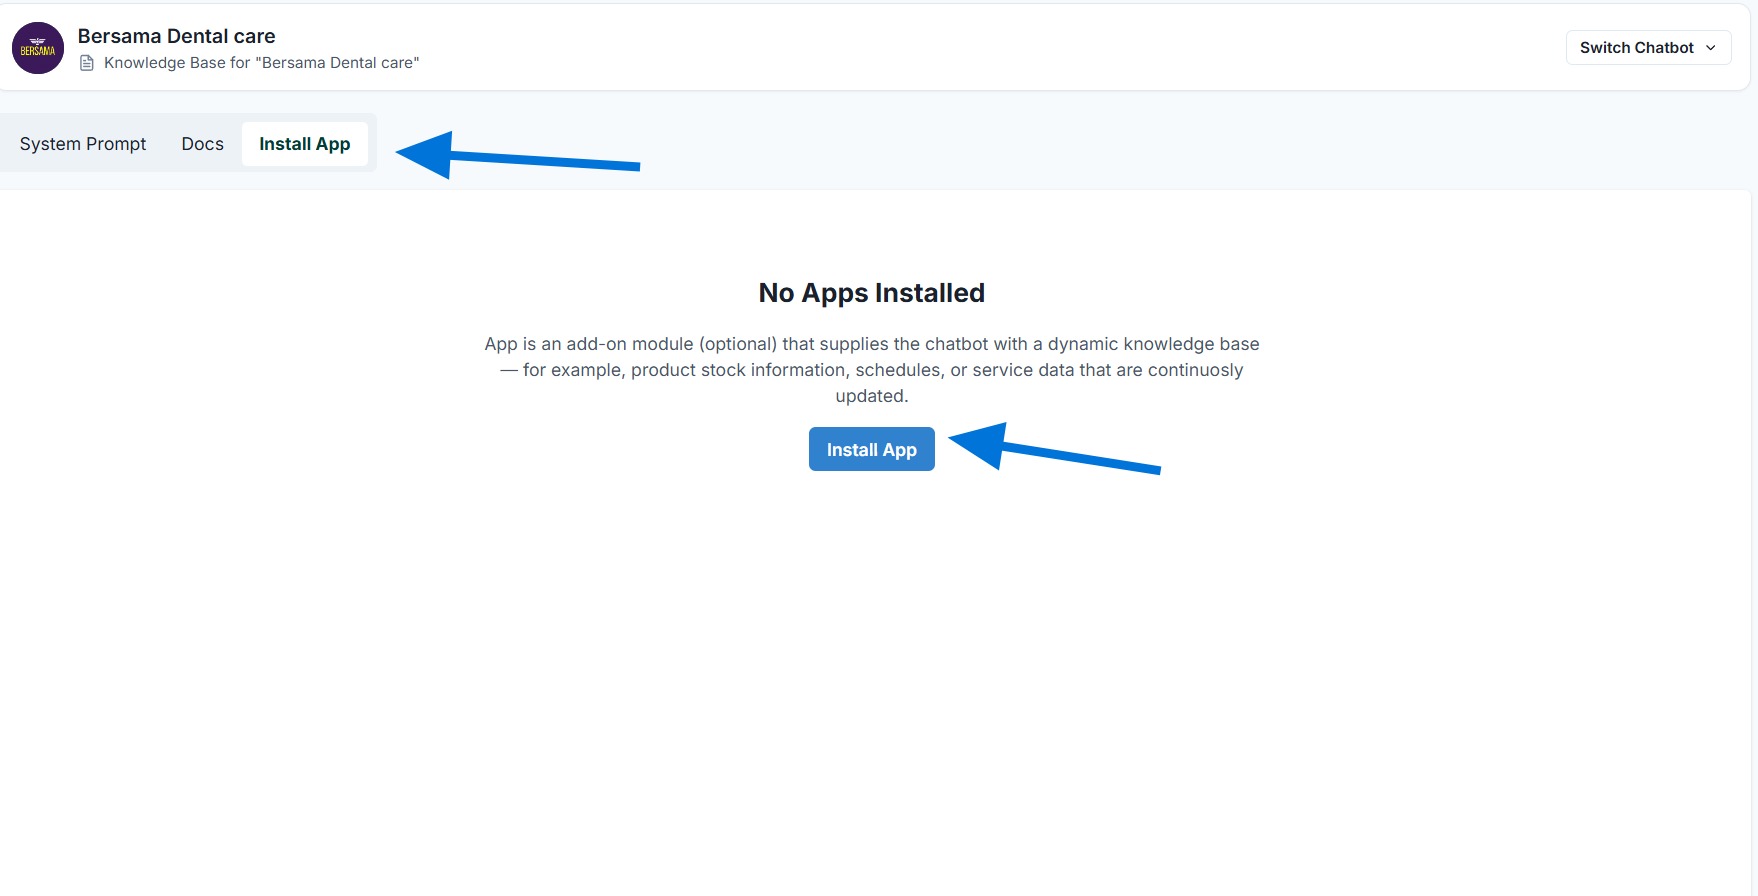Open the Docs tab
The width and height of the screenshot is (1758, 896).
click(x=202, y=144)
